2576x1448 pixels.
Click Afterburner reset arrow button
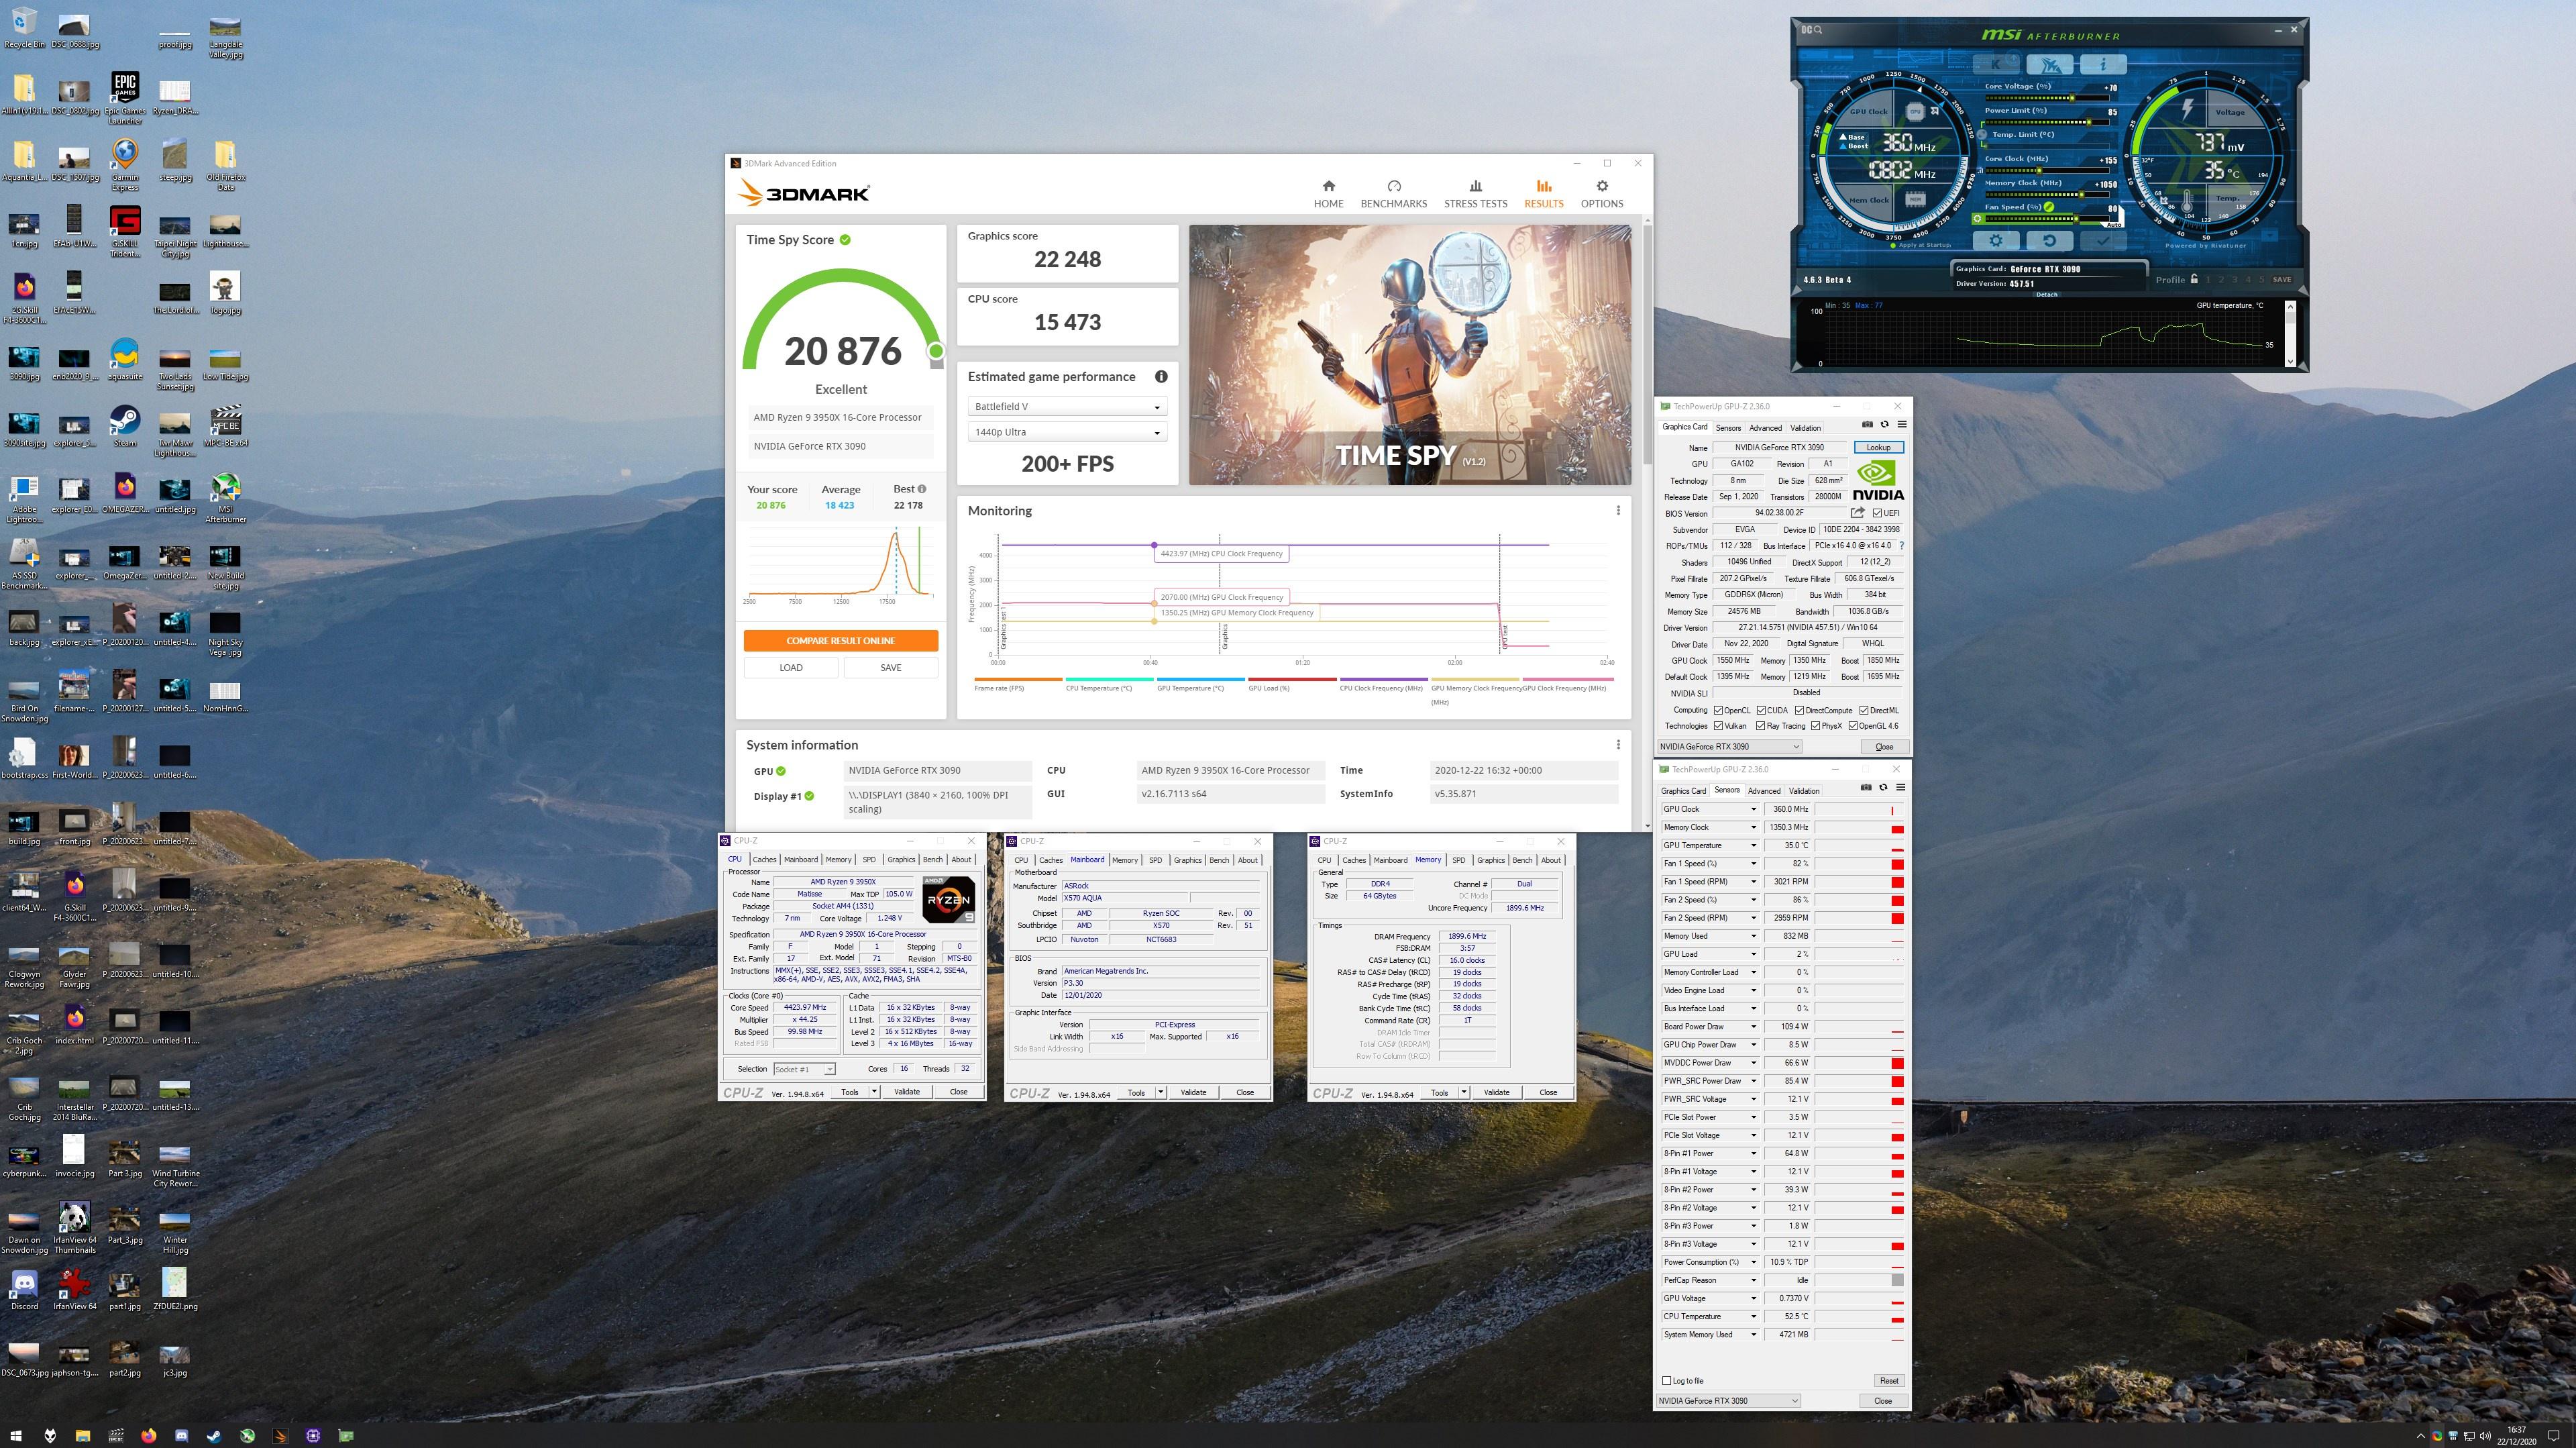click(x=2049, y=240)
